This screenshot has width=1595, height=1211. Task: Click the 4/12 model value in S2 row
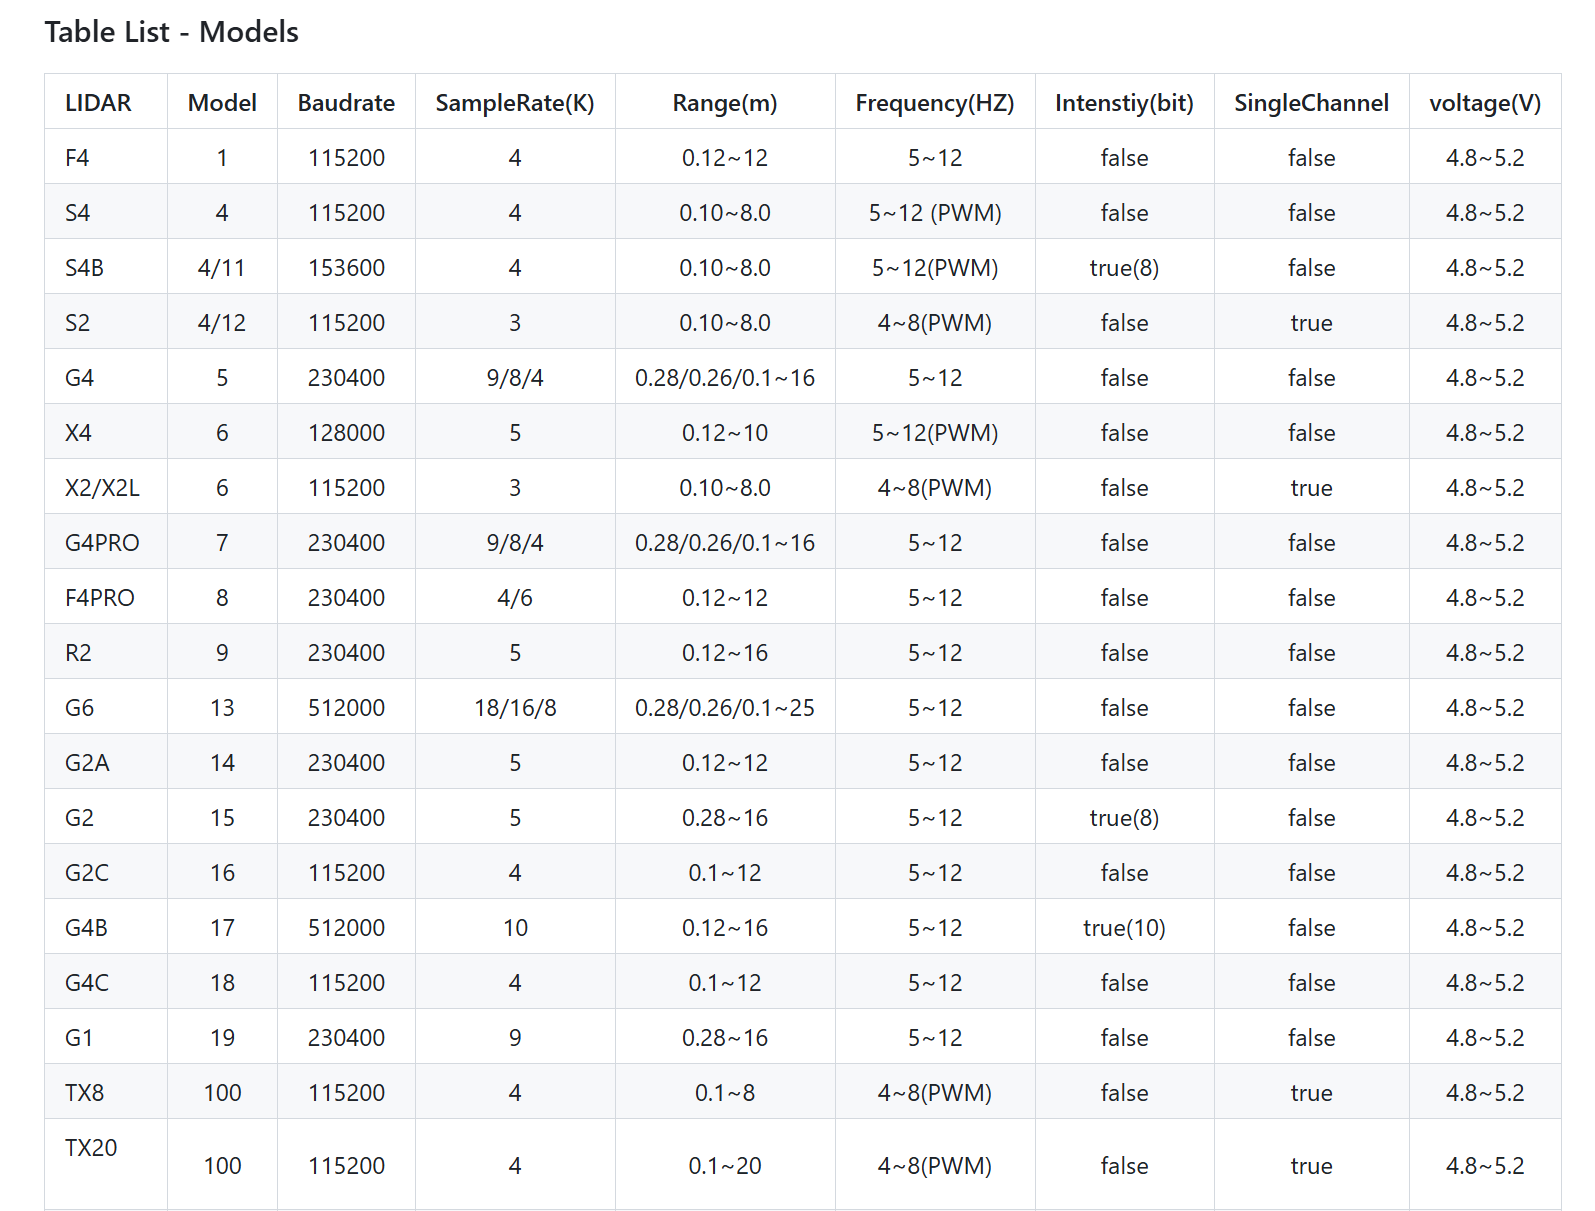click(x=222, y=323)
